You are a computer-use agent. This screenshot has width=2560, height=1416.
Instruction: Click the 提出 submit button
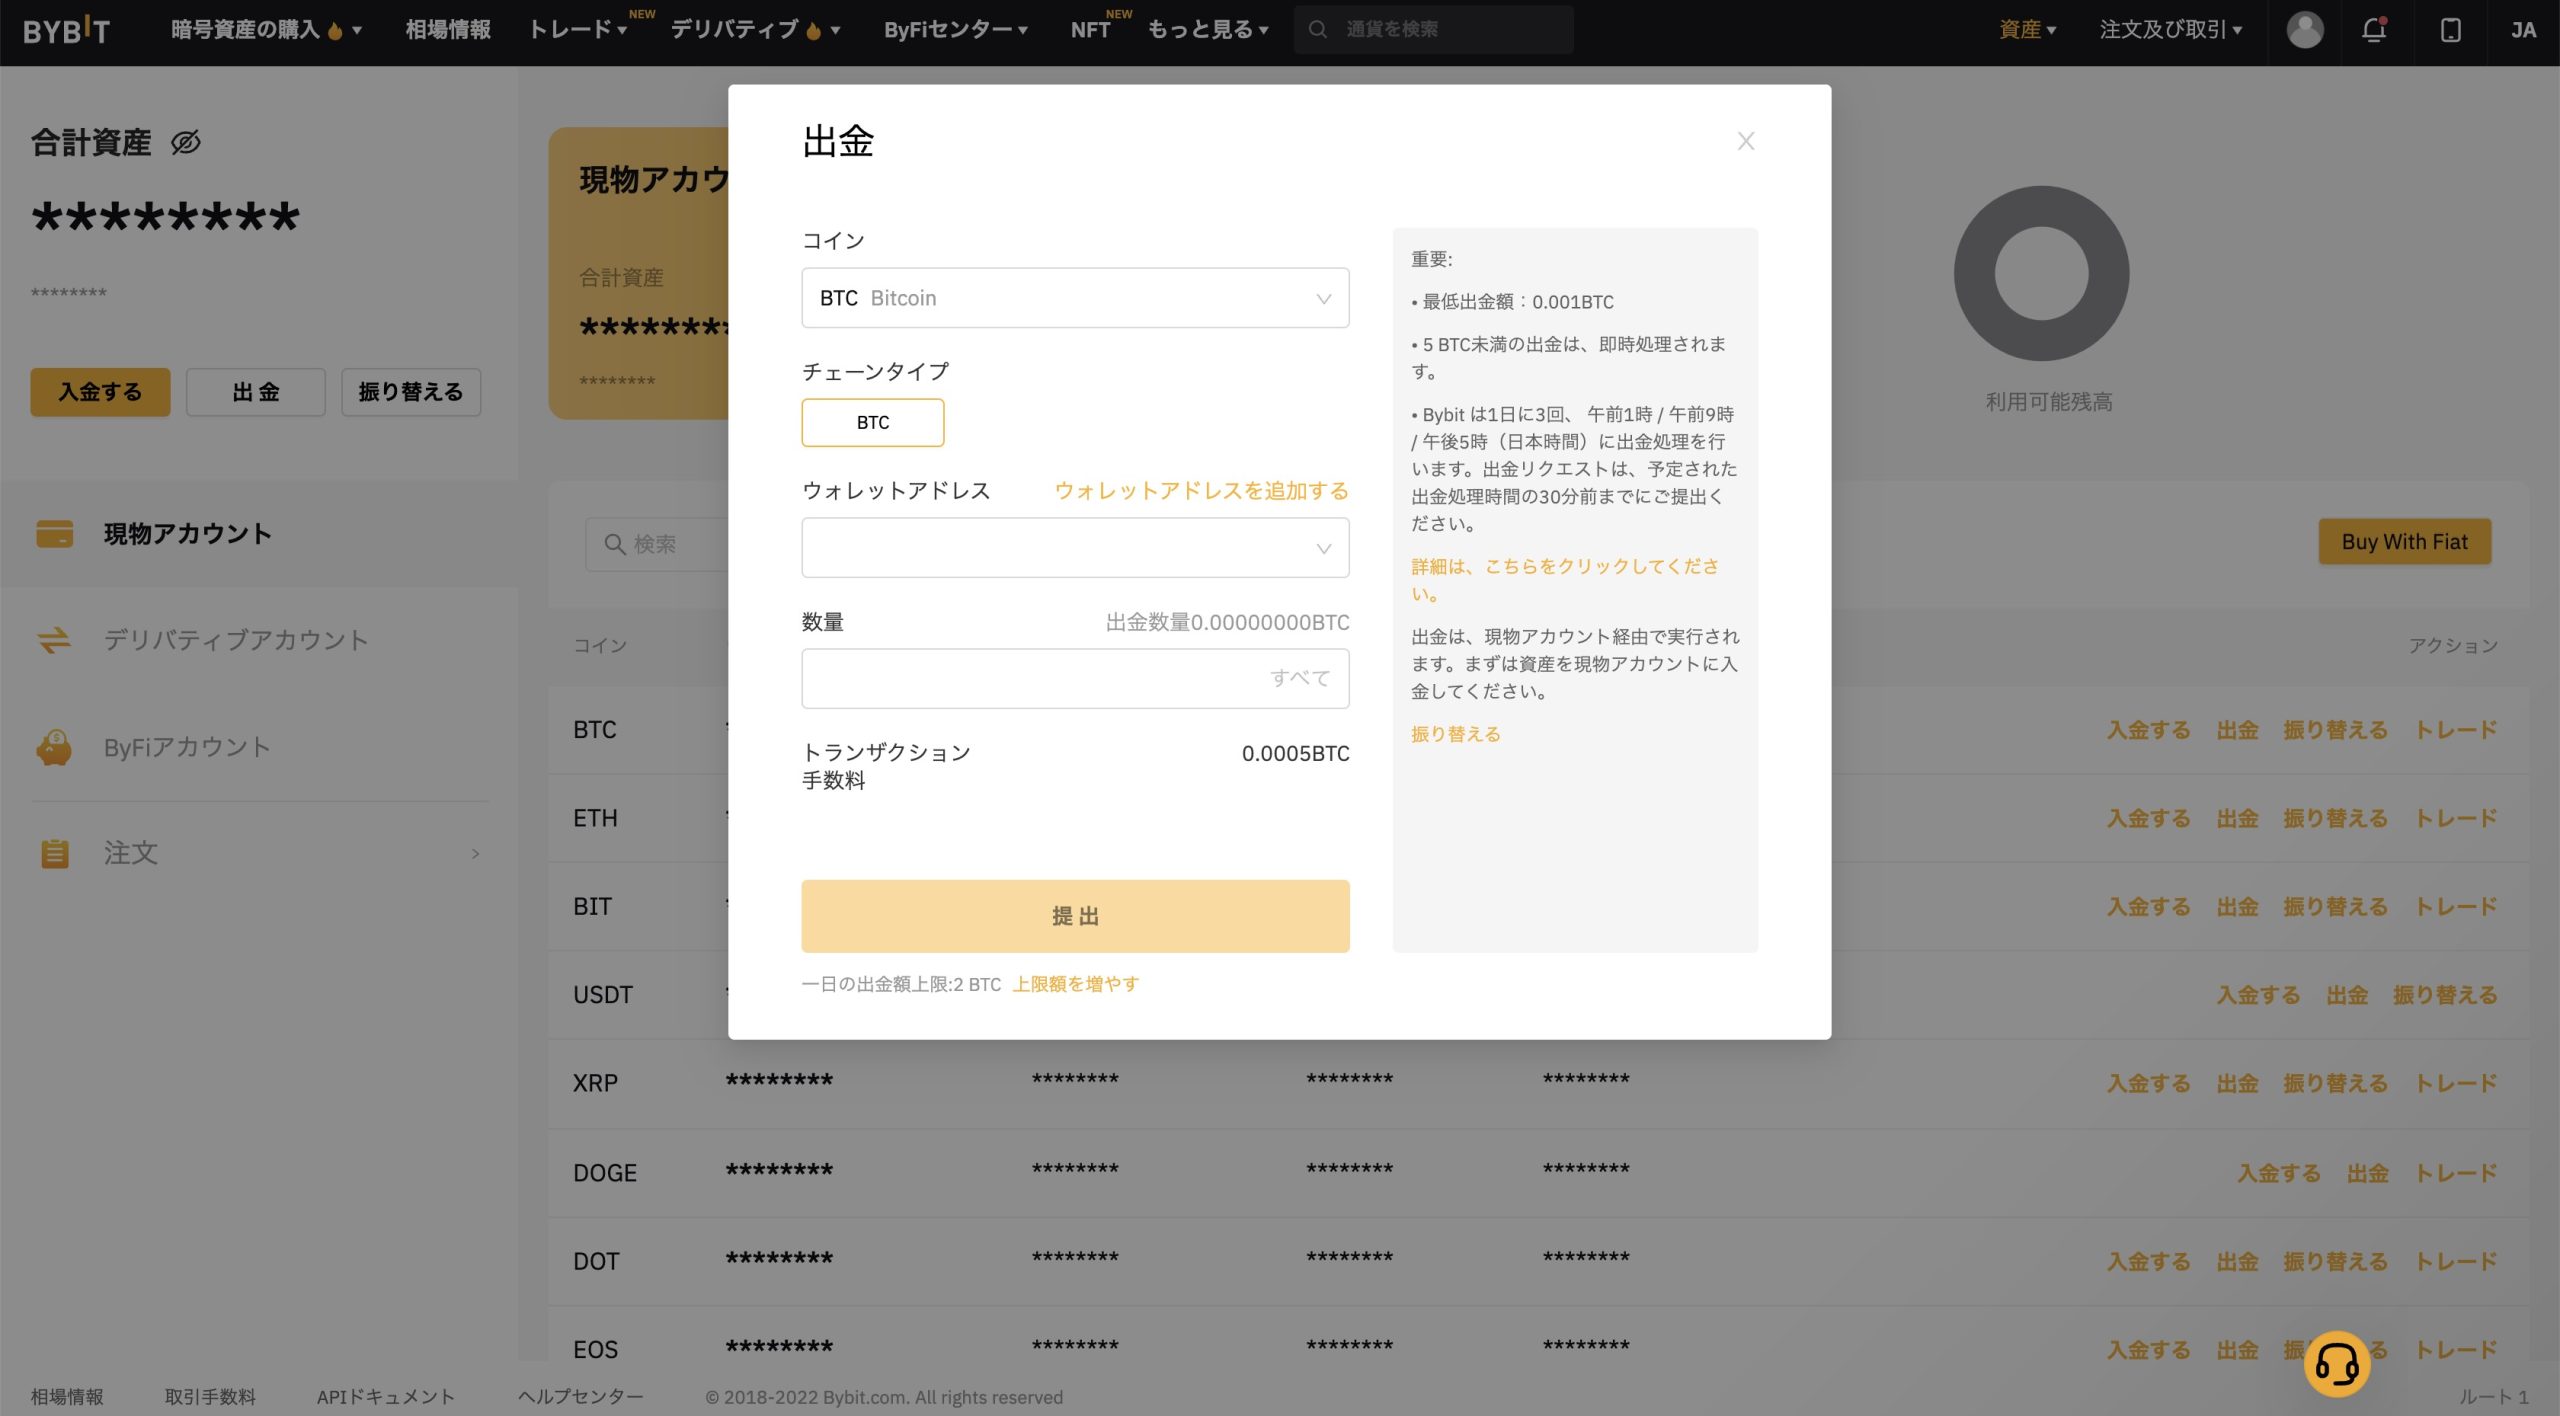click(1074, 915)
